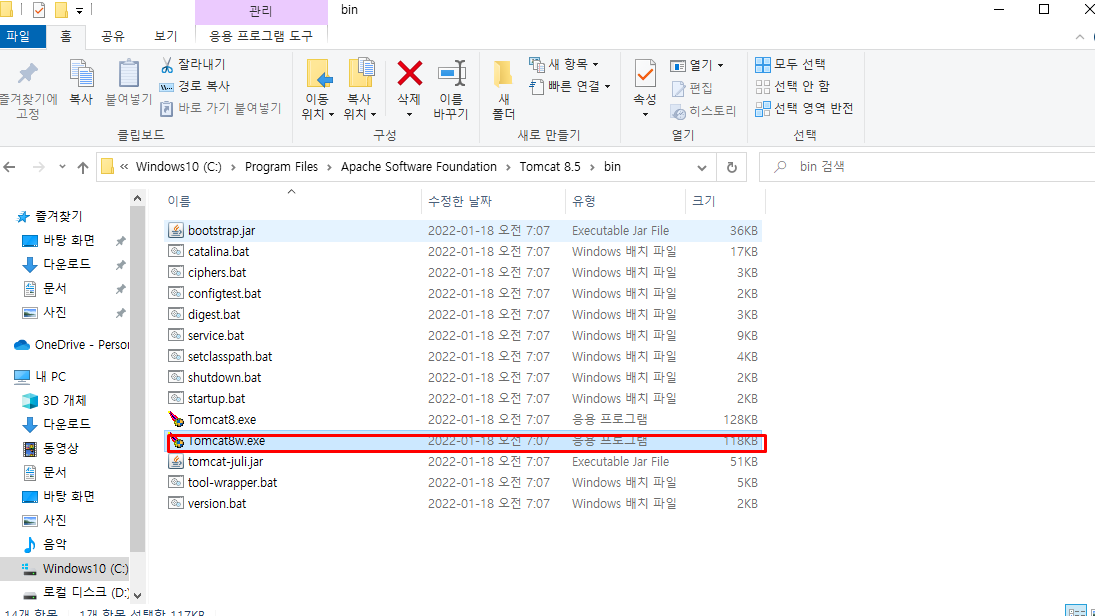Click navigation pane scroll up arrow
This screenshot has height=616, width=1095.
pyautogui.click(x=138, y=199)
